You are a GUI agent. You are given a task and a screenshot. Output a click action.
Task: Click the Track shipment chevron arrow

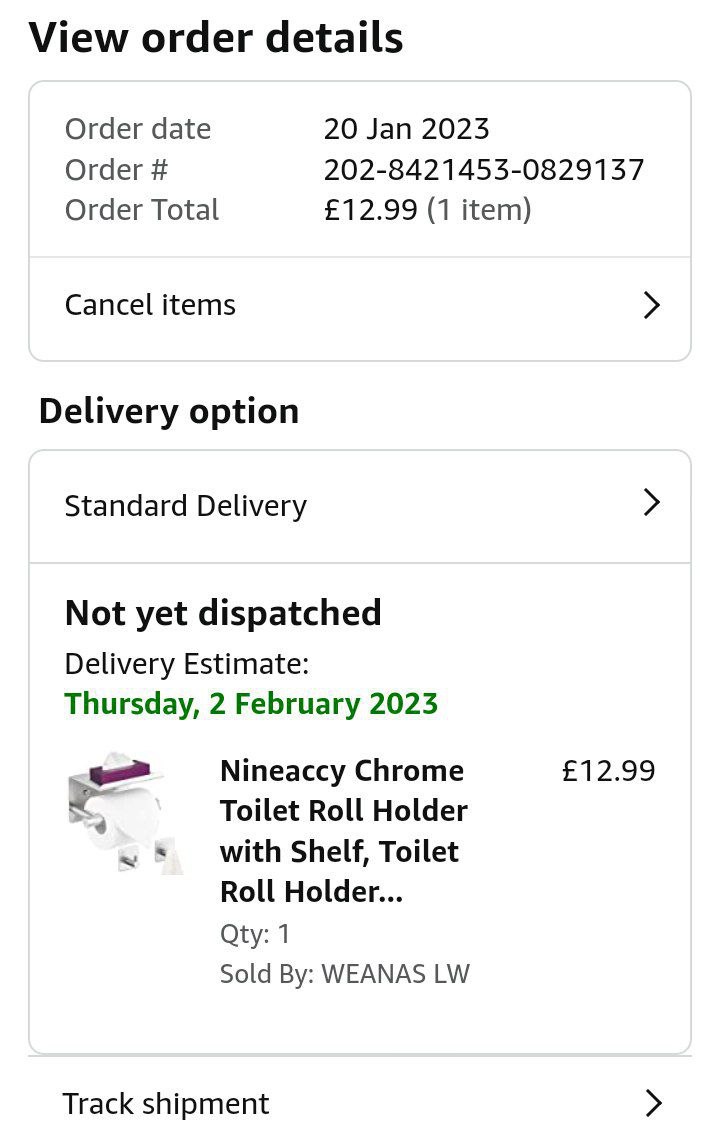[x=654, y=1103]
